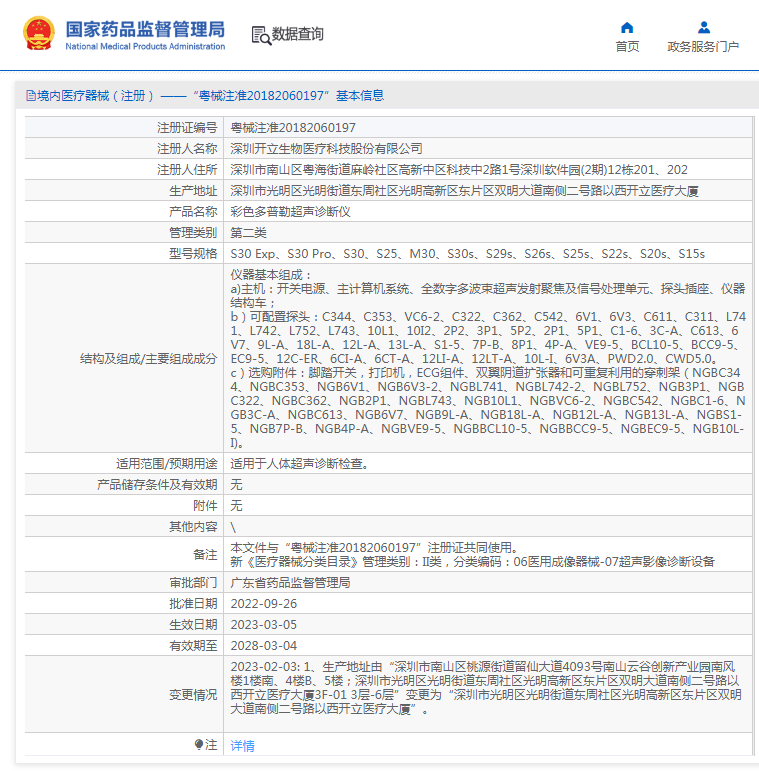
Task: Click approval authority 广东省药品监督管理局
Action: [290, 582]
